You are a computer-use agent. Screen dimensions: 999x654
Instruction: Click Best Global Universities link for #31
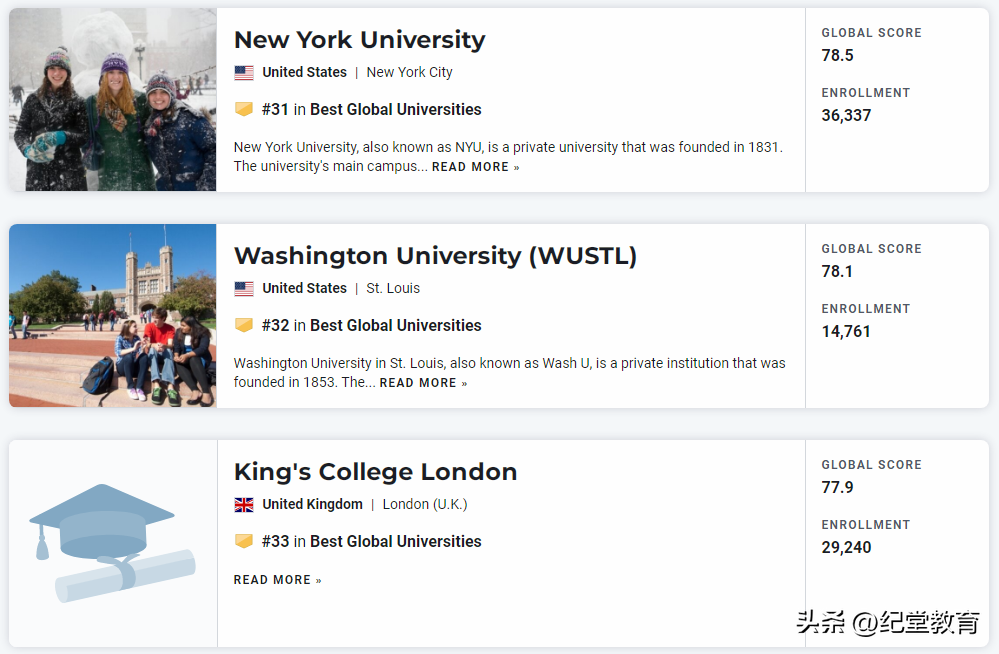395,109
